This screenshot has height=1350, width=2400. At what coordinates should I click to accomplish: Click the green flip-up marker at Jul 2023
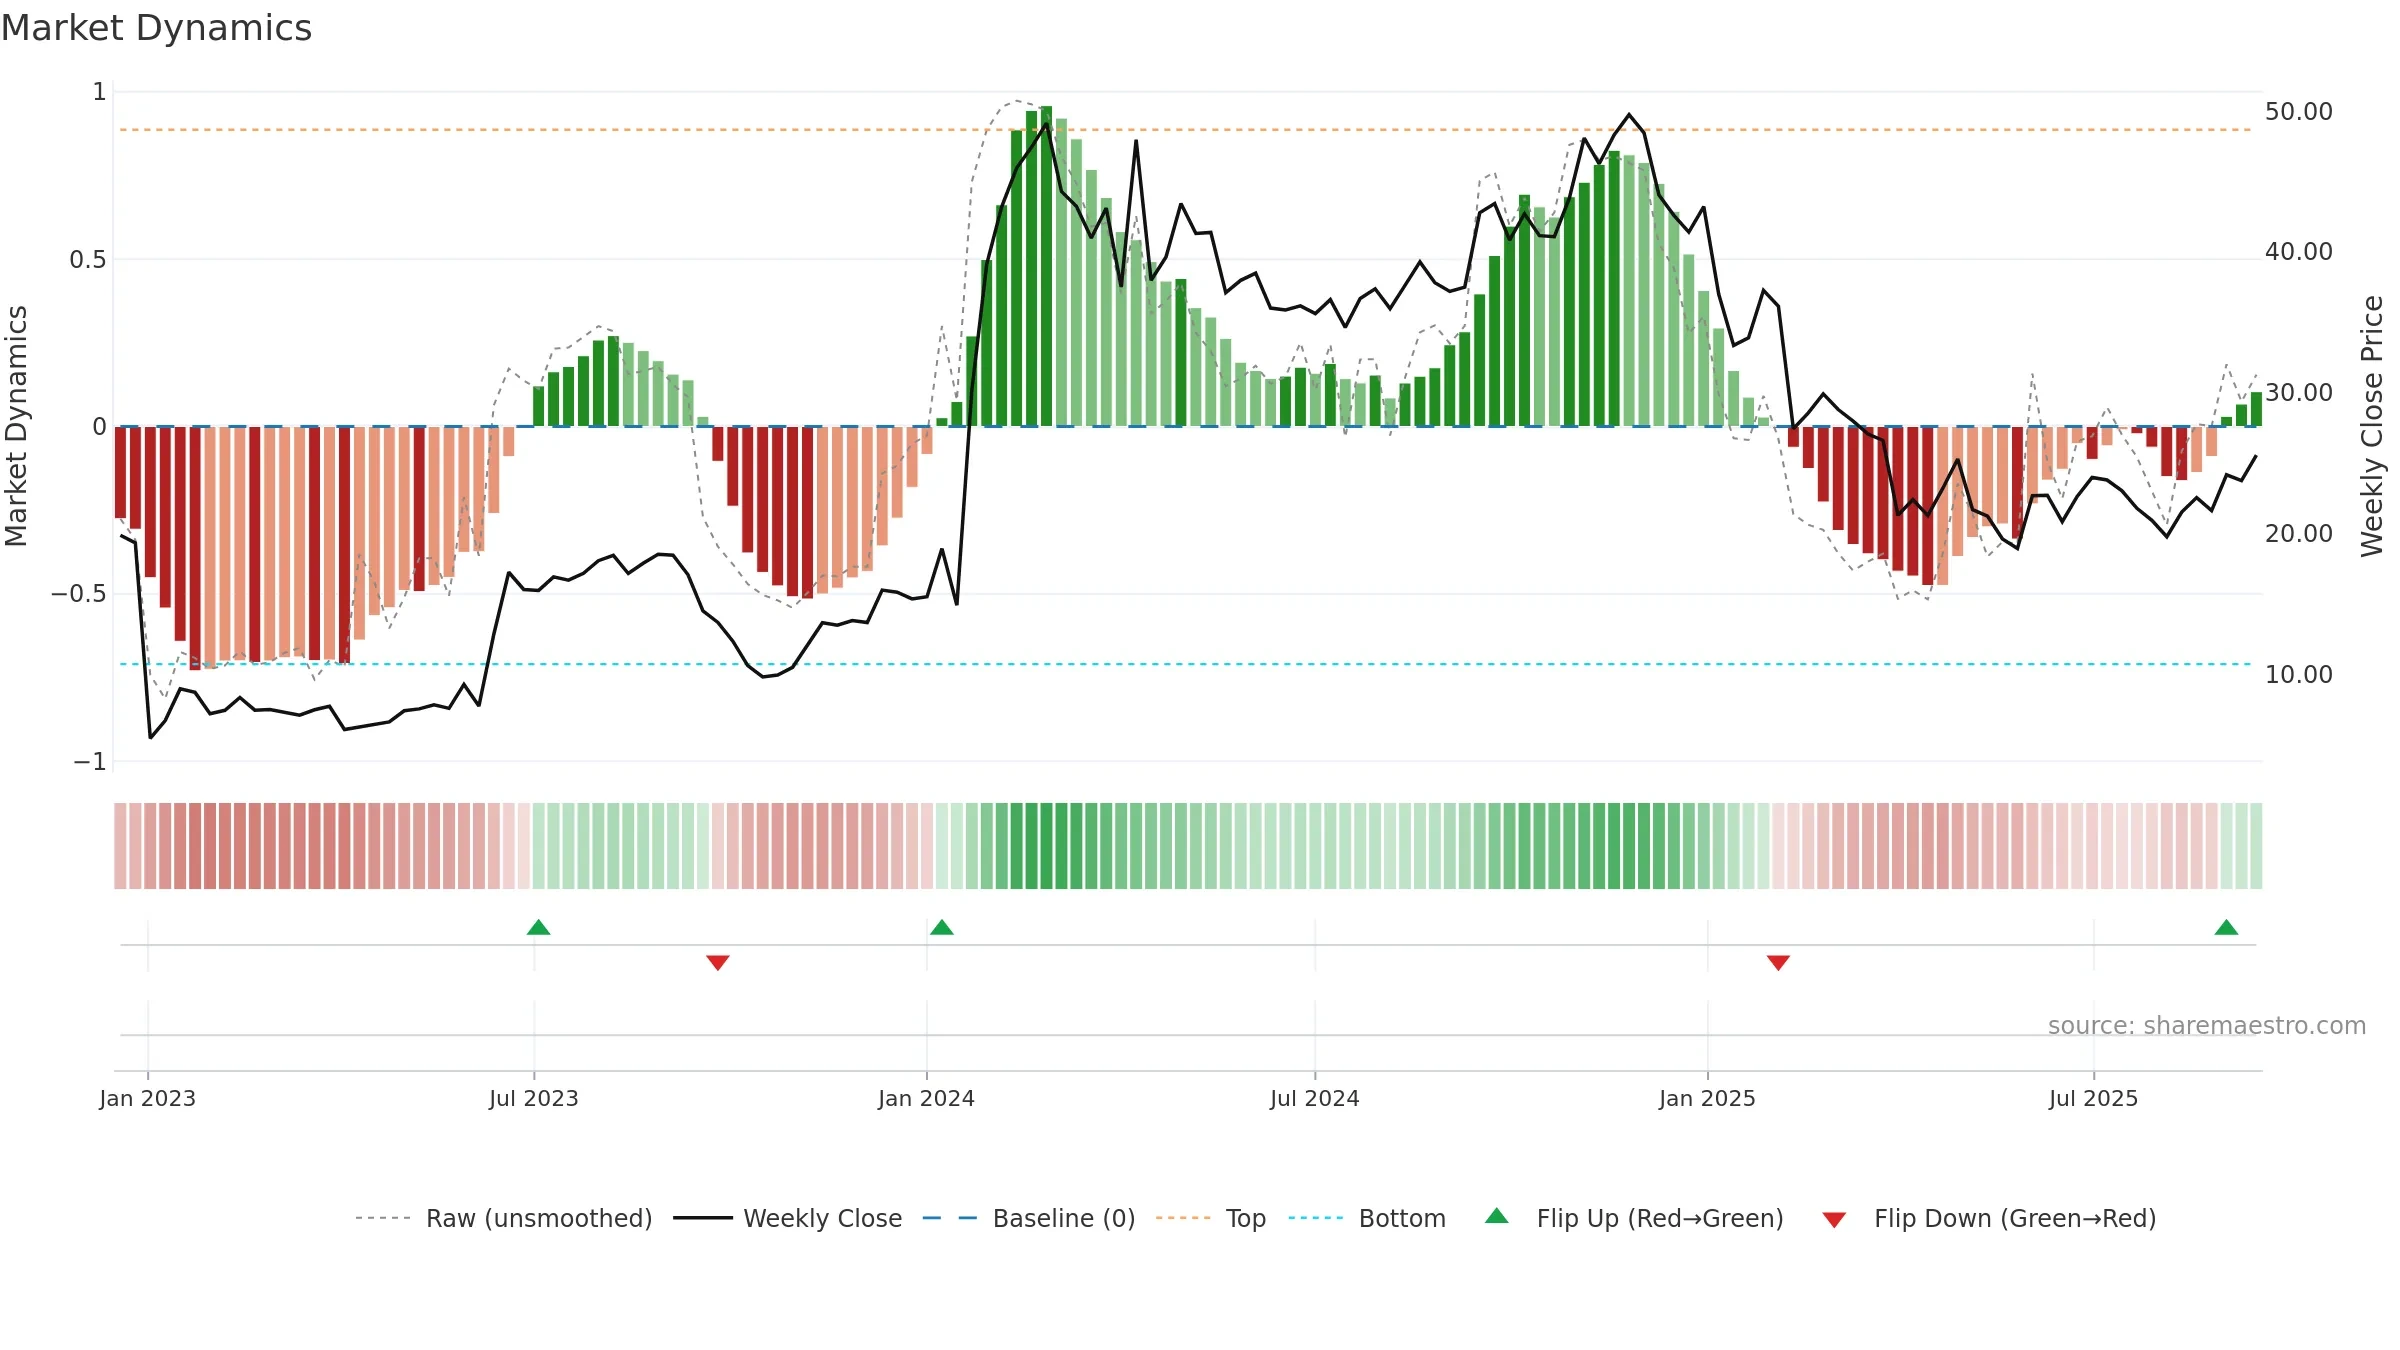[538, 928]
